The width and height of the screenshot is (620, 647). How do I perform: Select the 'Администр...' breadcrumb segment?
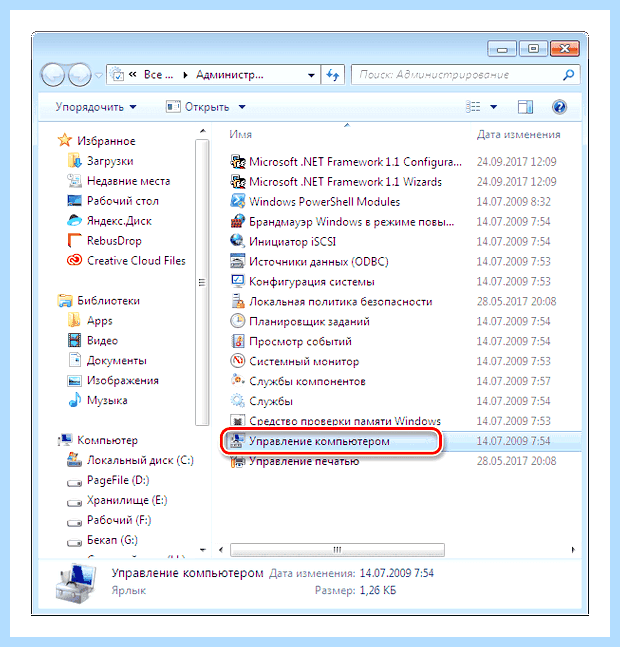point(229,75)
